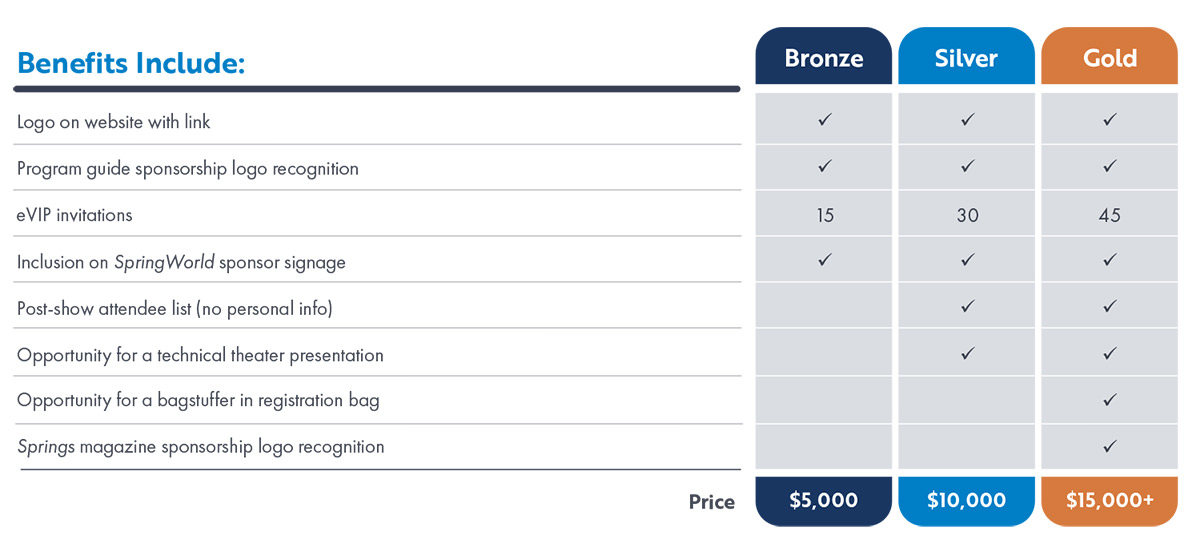Image resolution: width=1200 pixels, height=552 pixels.
Task: Choose the Gold $15,000+ price button
Action: (1109, 500)
